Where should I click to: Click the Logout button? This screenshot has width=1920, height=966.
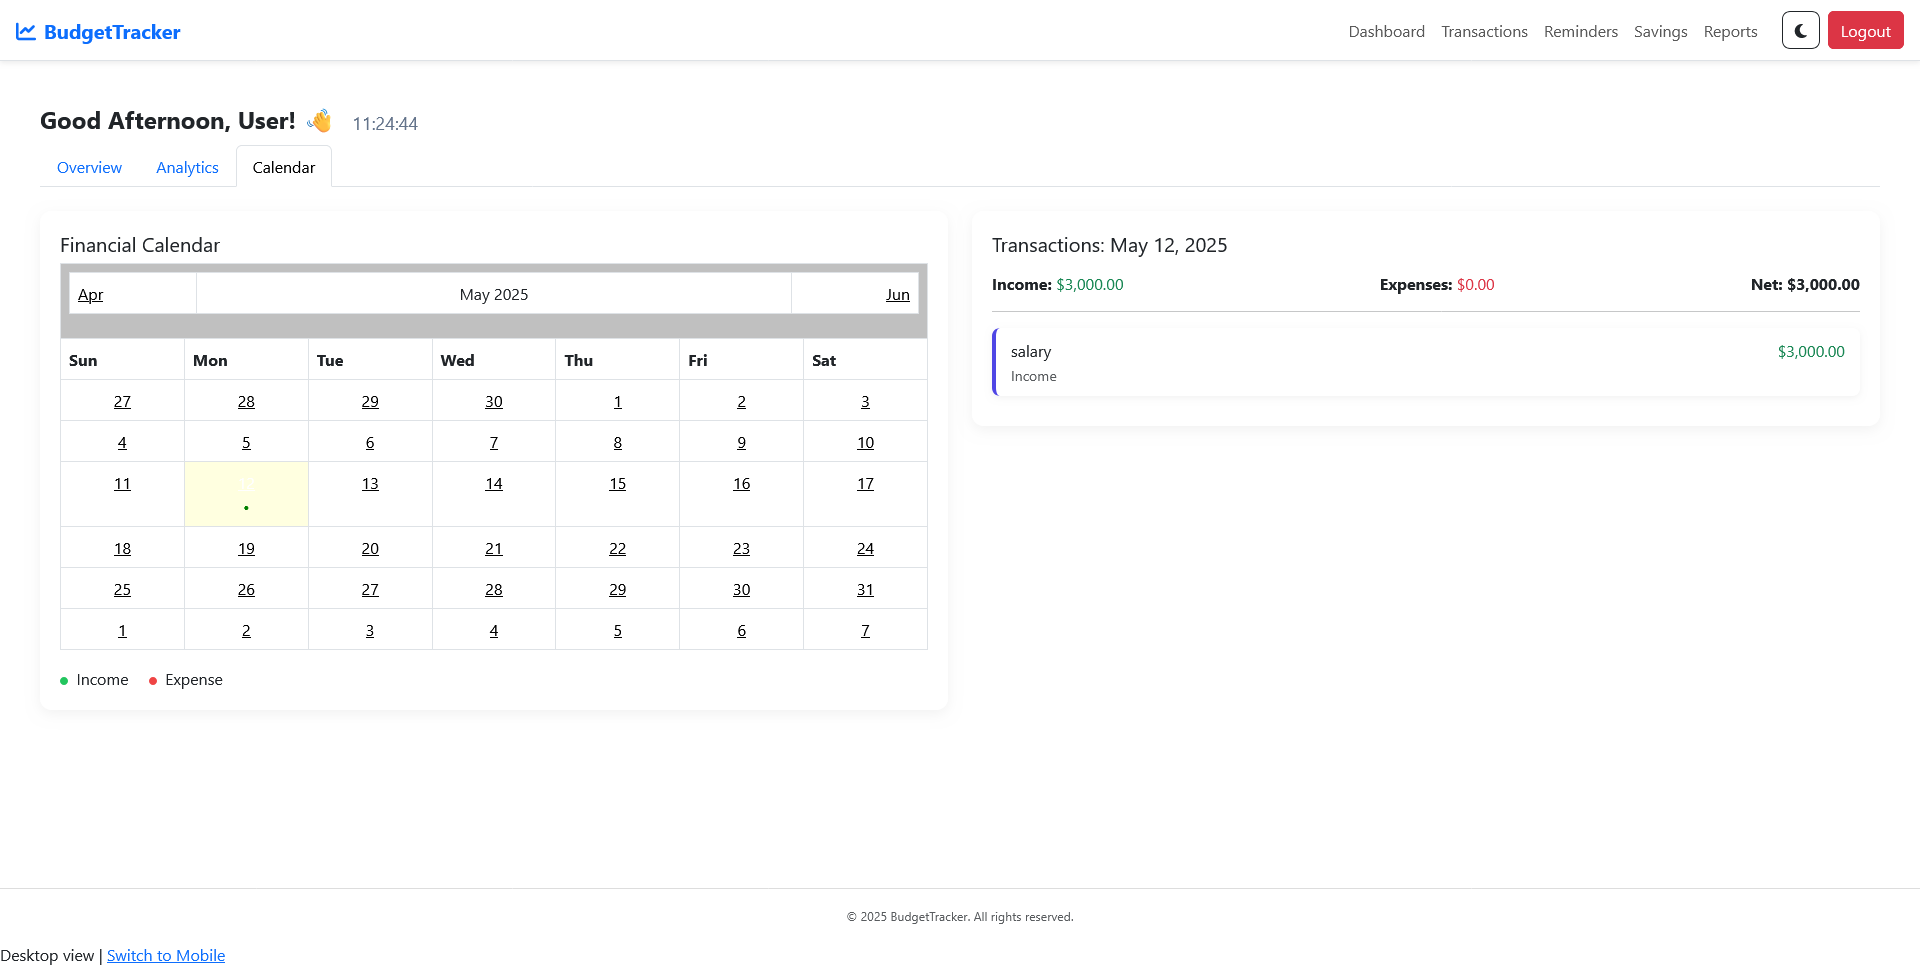coord(1865,31)
